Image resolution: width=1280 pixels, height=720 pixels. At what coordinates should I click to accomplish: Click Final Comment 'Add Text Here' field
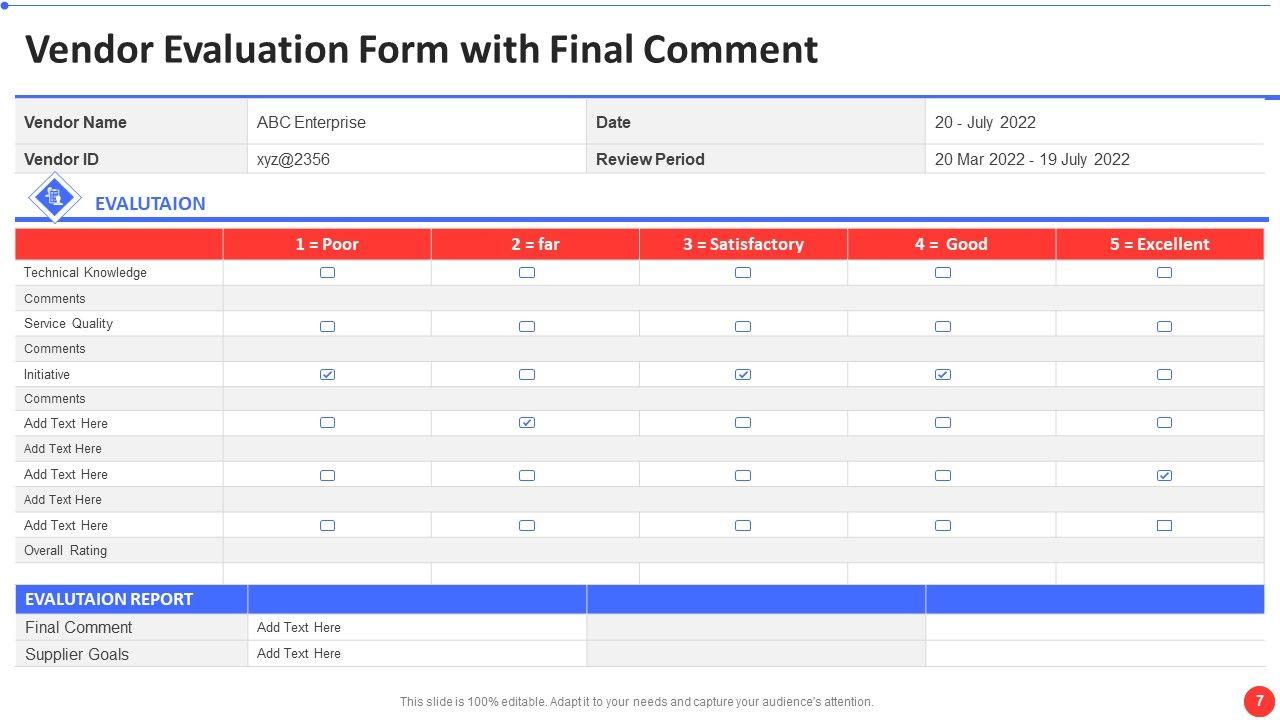[299, 627]
